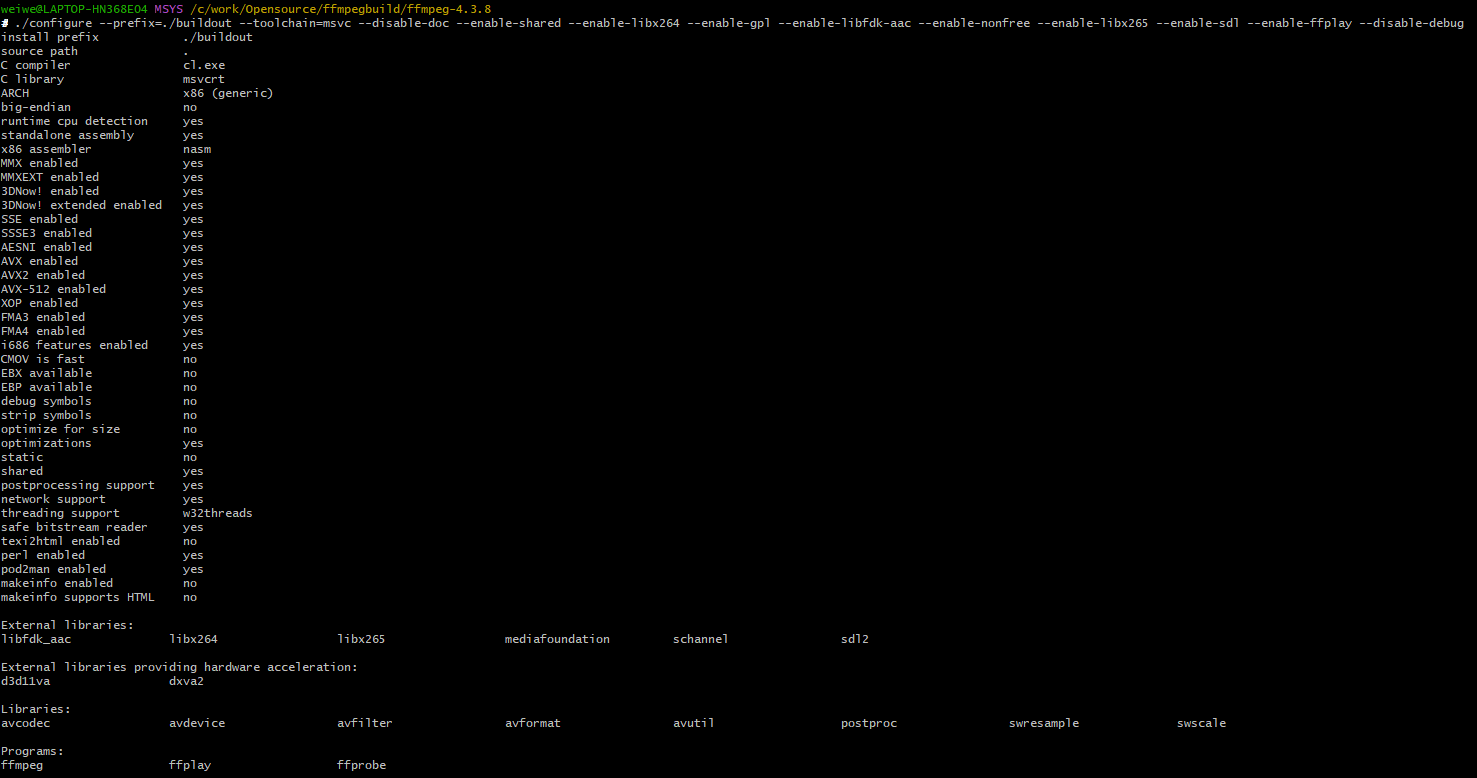Viewport: 1477px width, 778px height.
Task: Click the --enable-libx264 option
Action: (x=623, y=23)
